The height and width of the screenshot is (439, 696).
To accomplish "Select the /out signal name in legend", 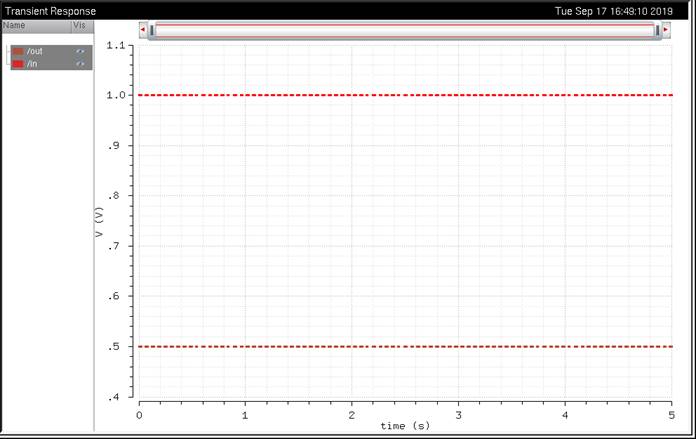I will pos(35,51).
